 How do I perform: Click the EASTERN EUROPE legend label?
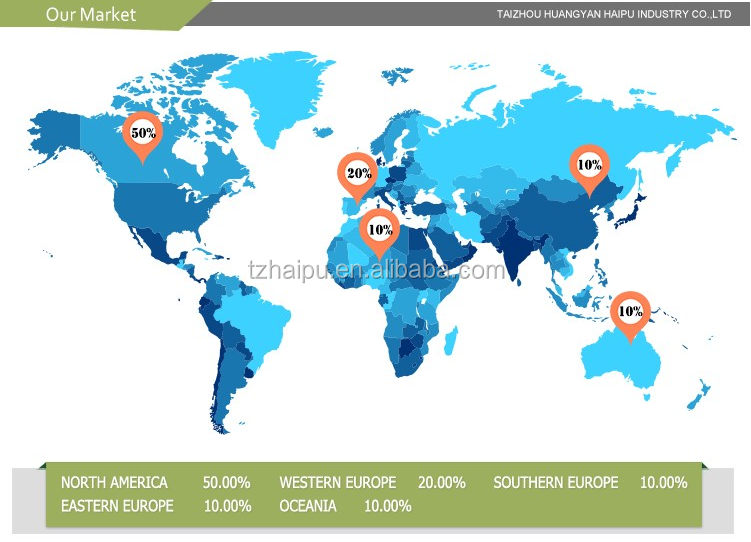tap(117, 506)
